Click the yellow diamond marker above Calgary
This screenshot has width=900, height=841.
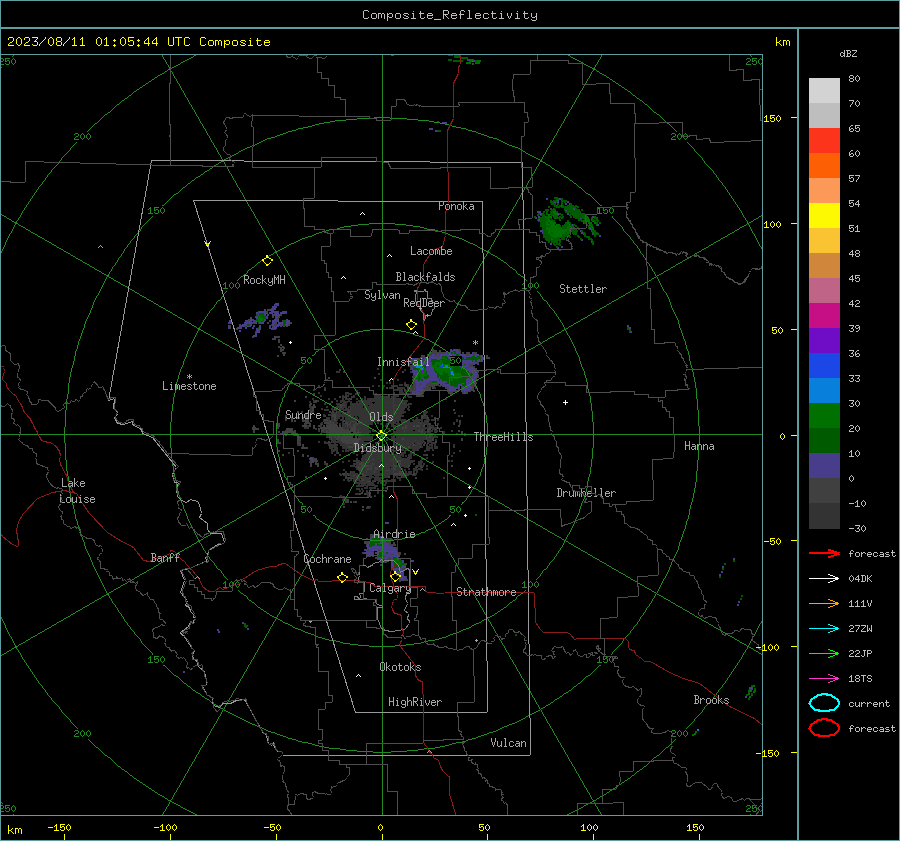395,576
